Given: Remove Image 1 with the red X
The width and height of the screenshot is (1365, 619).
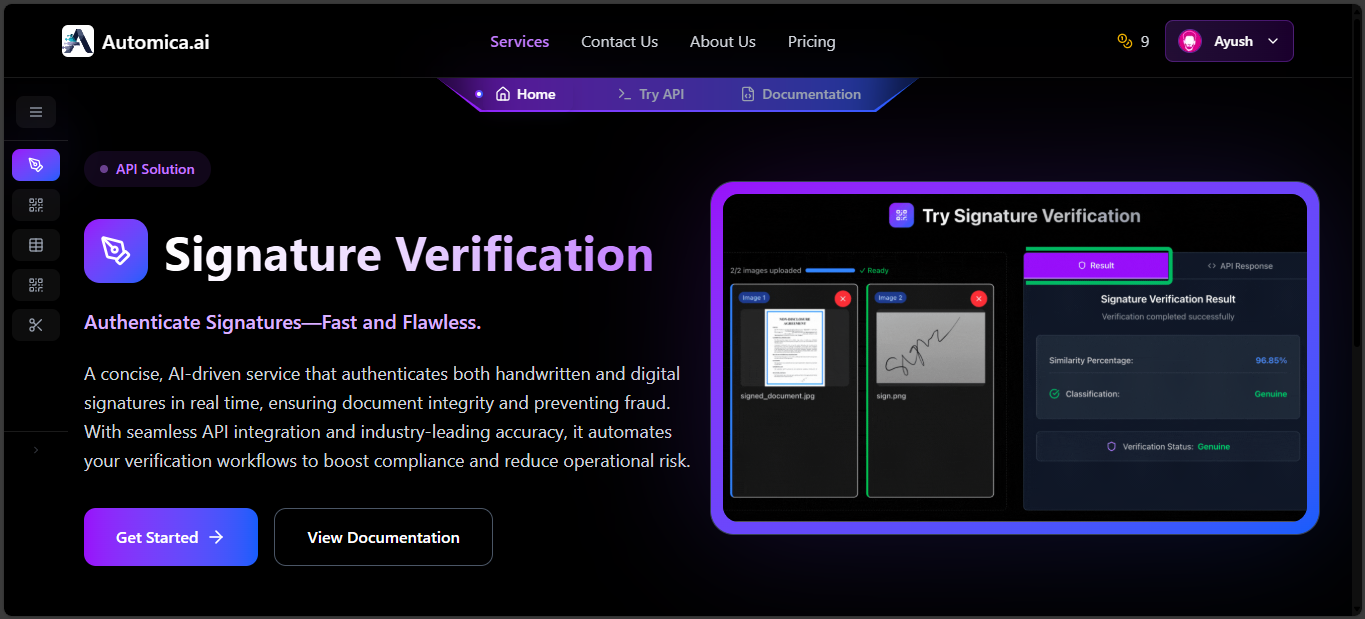Looking at the screenshot, I should [842, 298].
